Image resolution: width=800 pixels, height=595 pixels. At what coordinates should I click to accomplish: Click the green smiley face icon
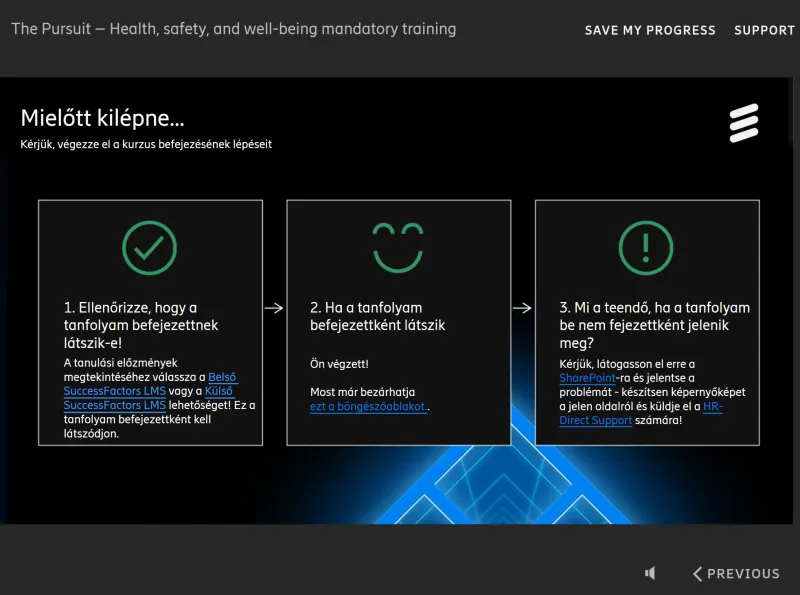(x=398, y=246)
